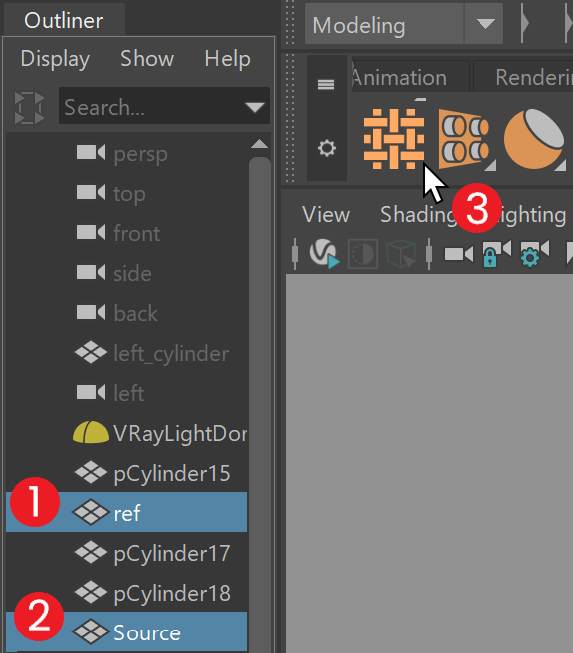Click the orange woven fabric shelf icon

pos(394,139)
